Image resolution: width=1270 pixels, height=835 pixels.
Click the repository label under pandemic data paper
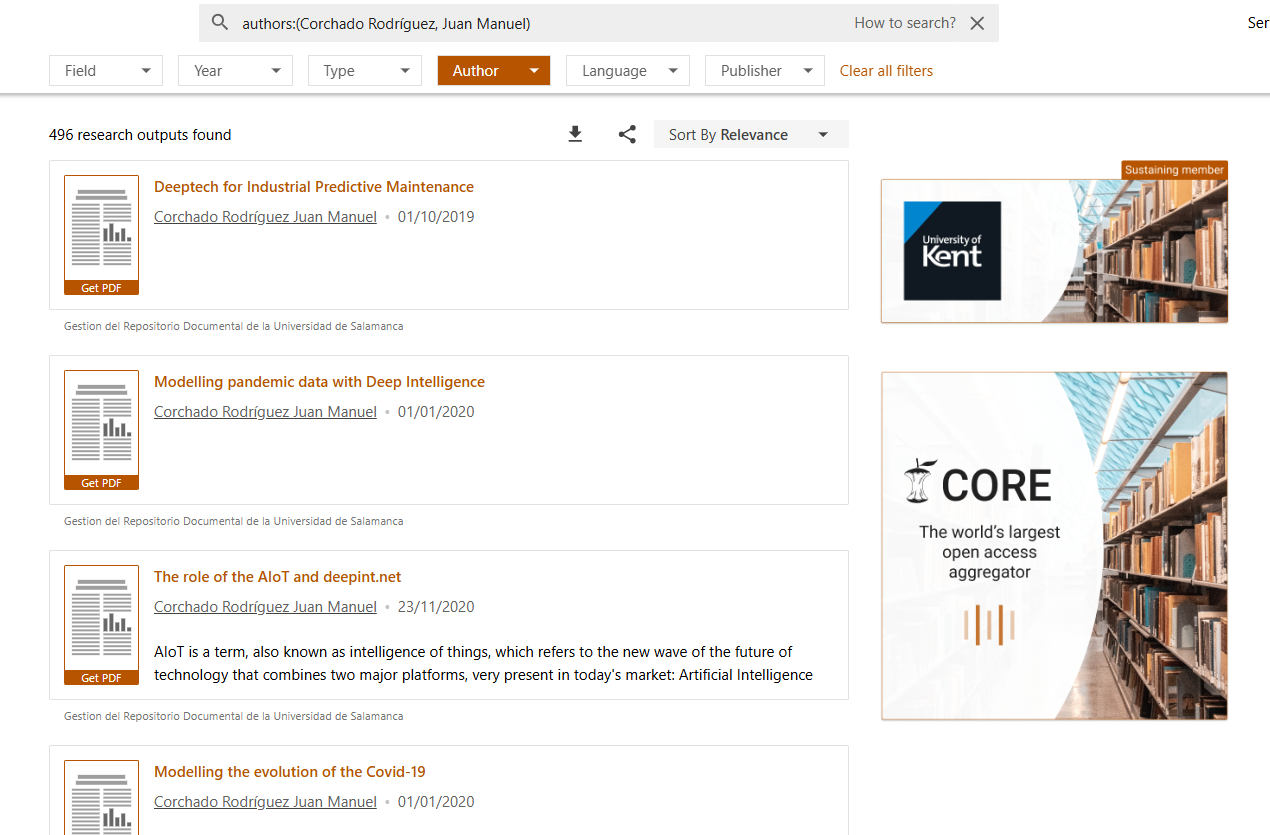[233, 521]
